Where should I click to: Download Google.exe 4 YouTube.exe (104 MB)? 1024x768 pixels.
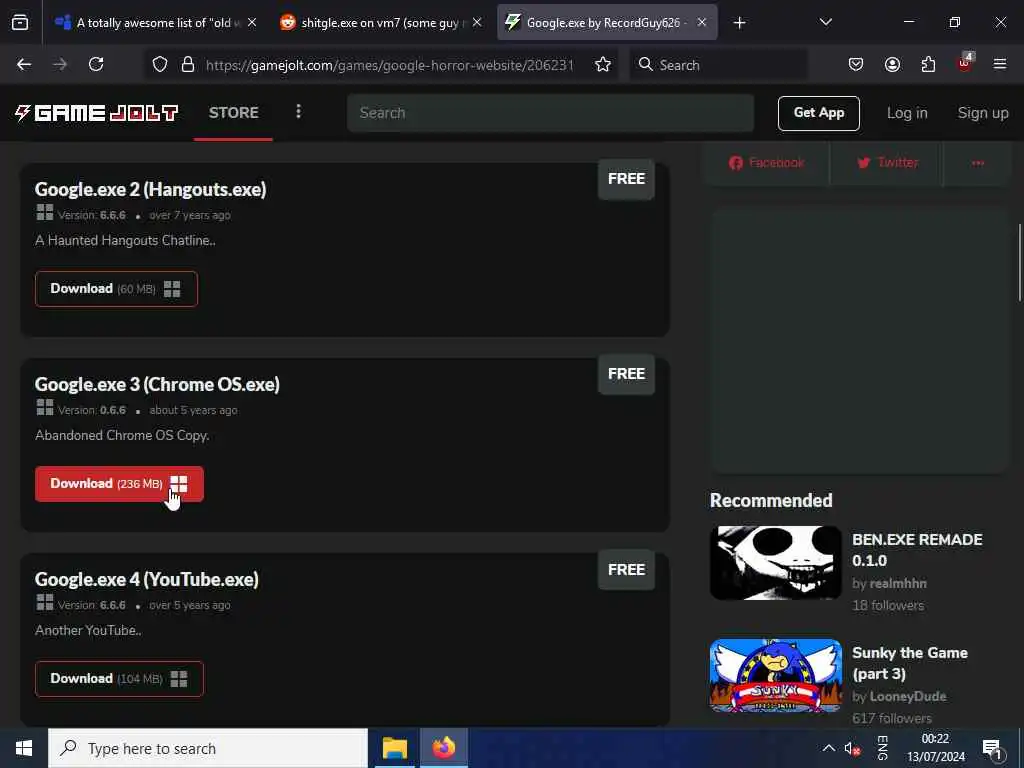(120, 679)
